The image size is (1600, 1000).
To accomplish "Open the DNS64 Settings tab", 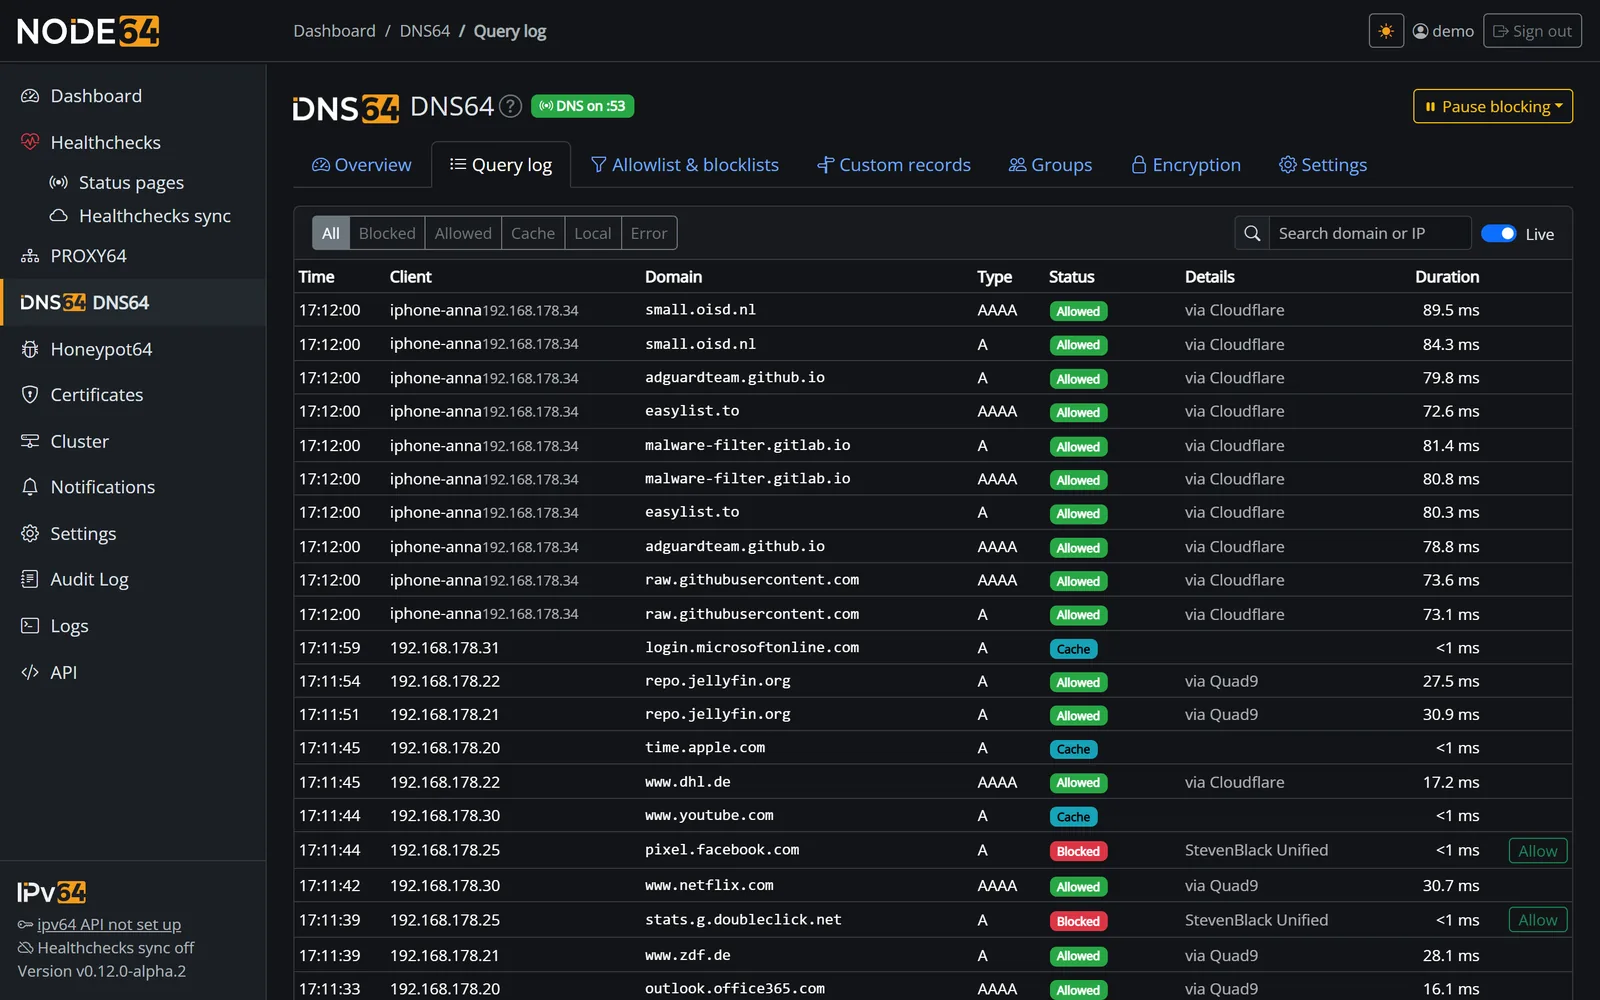I will coord(1323,165).
